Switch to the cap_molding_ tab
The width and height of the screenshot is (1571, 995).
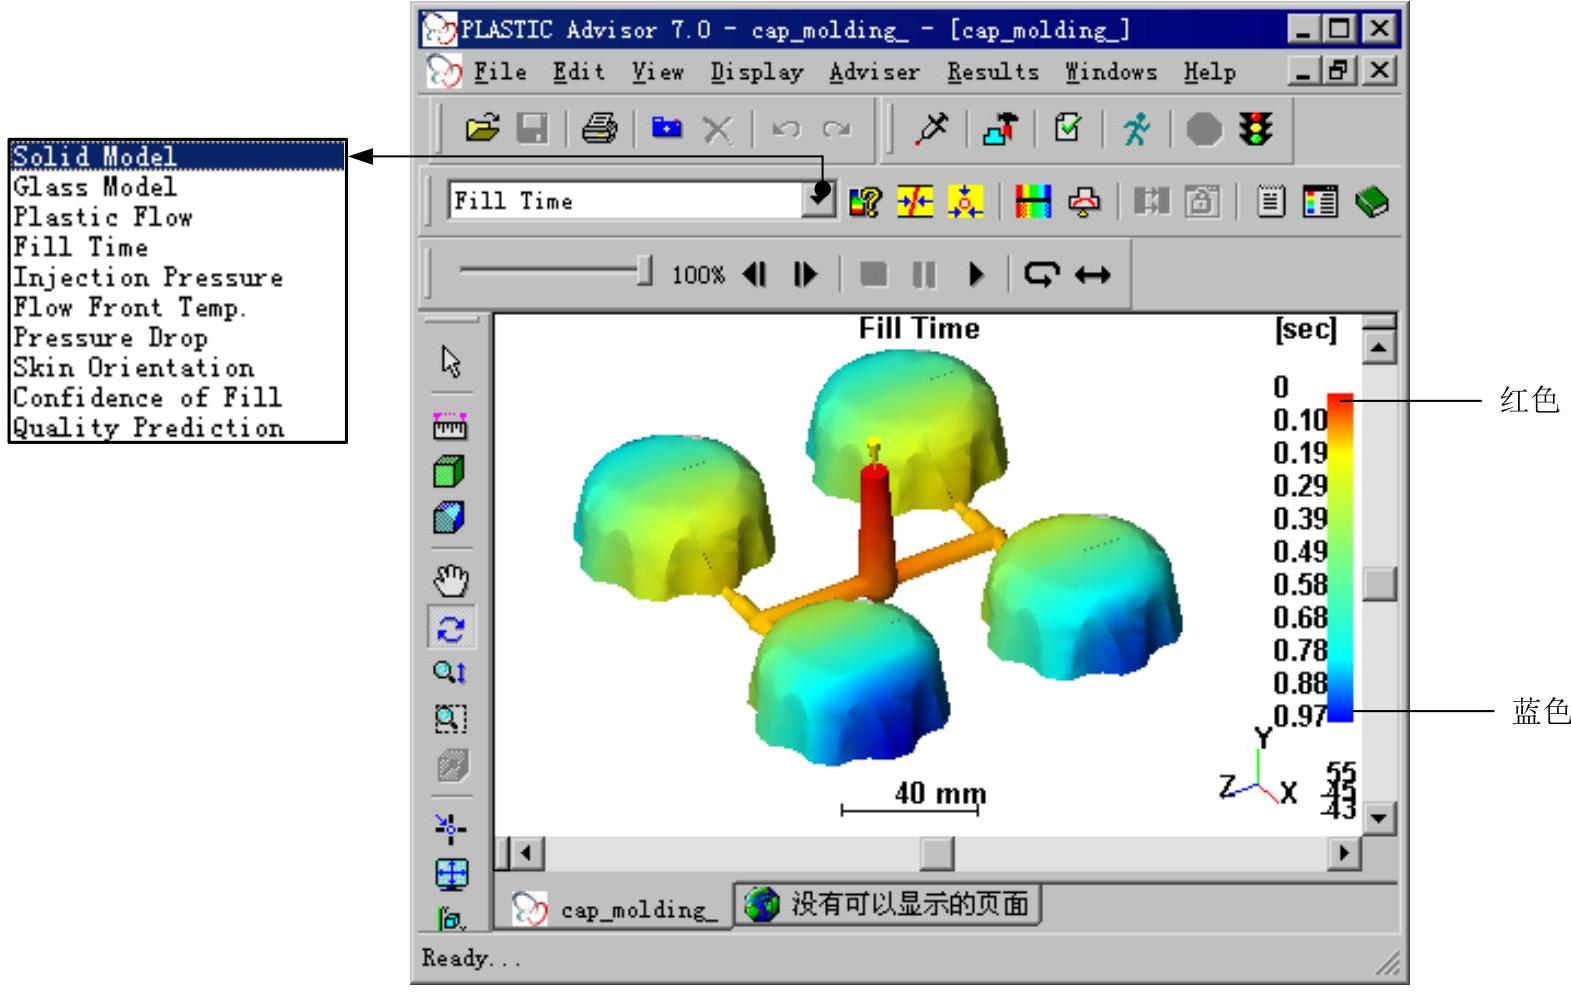(x=616, y=909)
